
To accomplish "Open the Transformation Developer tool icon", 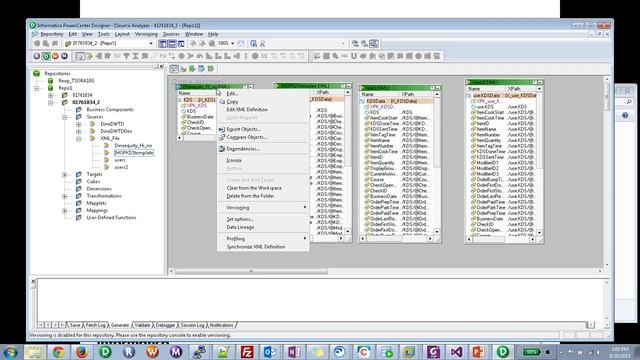I will point(192,69).
